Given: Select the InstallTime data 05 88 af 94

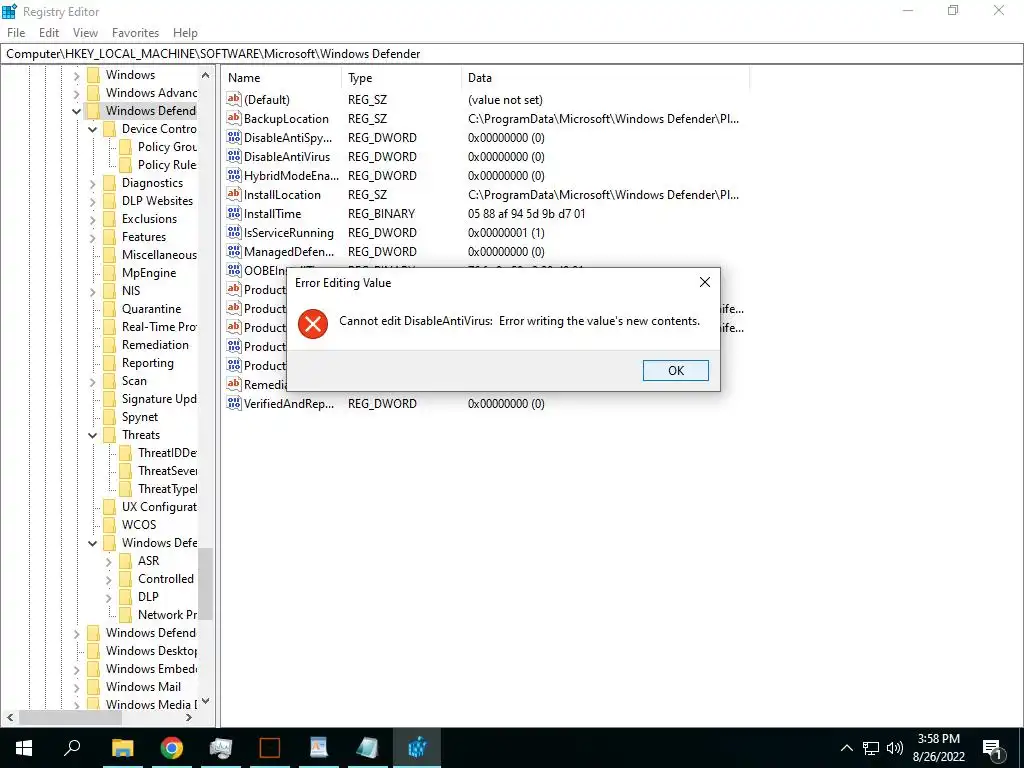Looking at the screenshot, I should coord(526,214).
